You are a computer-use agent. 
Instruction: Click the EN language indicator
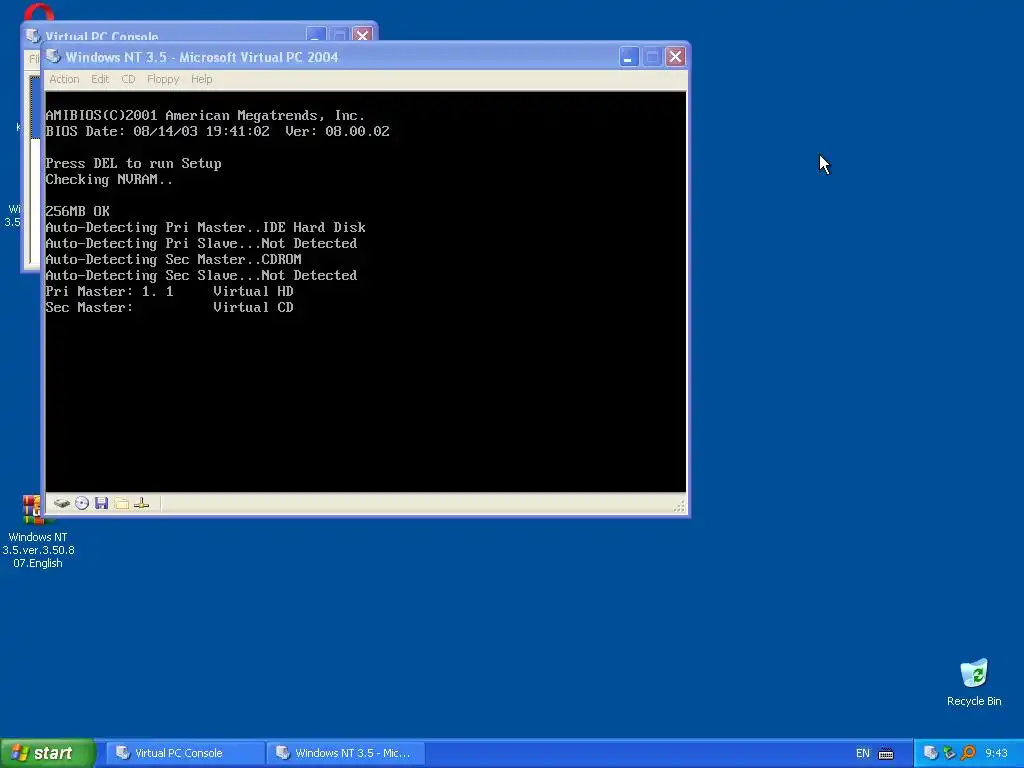point(863,753)
